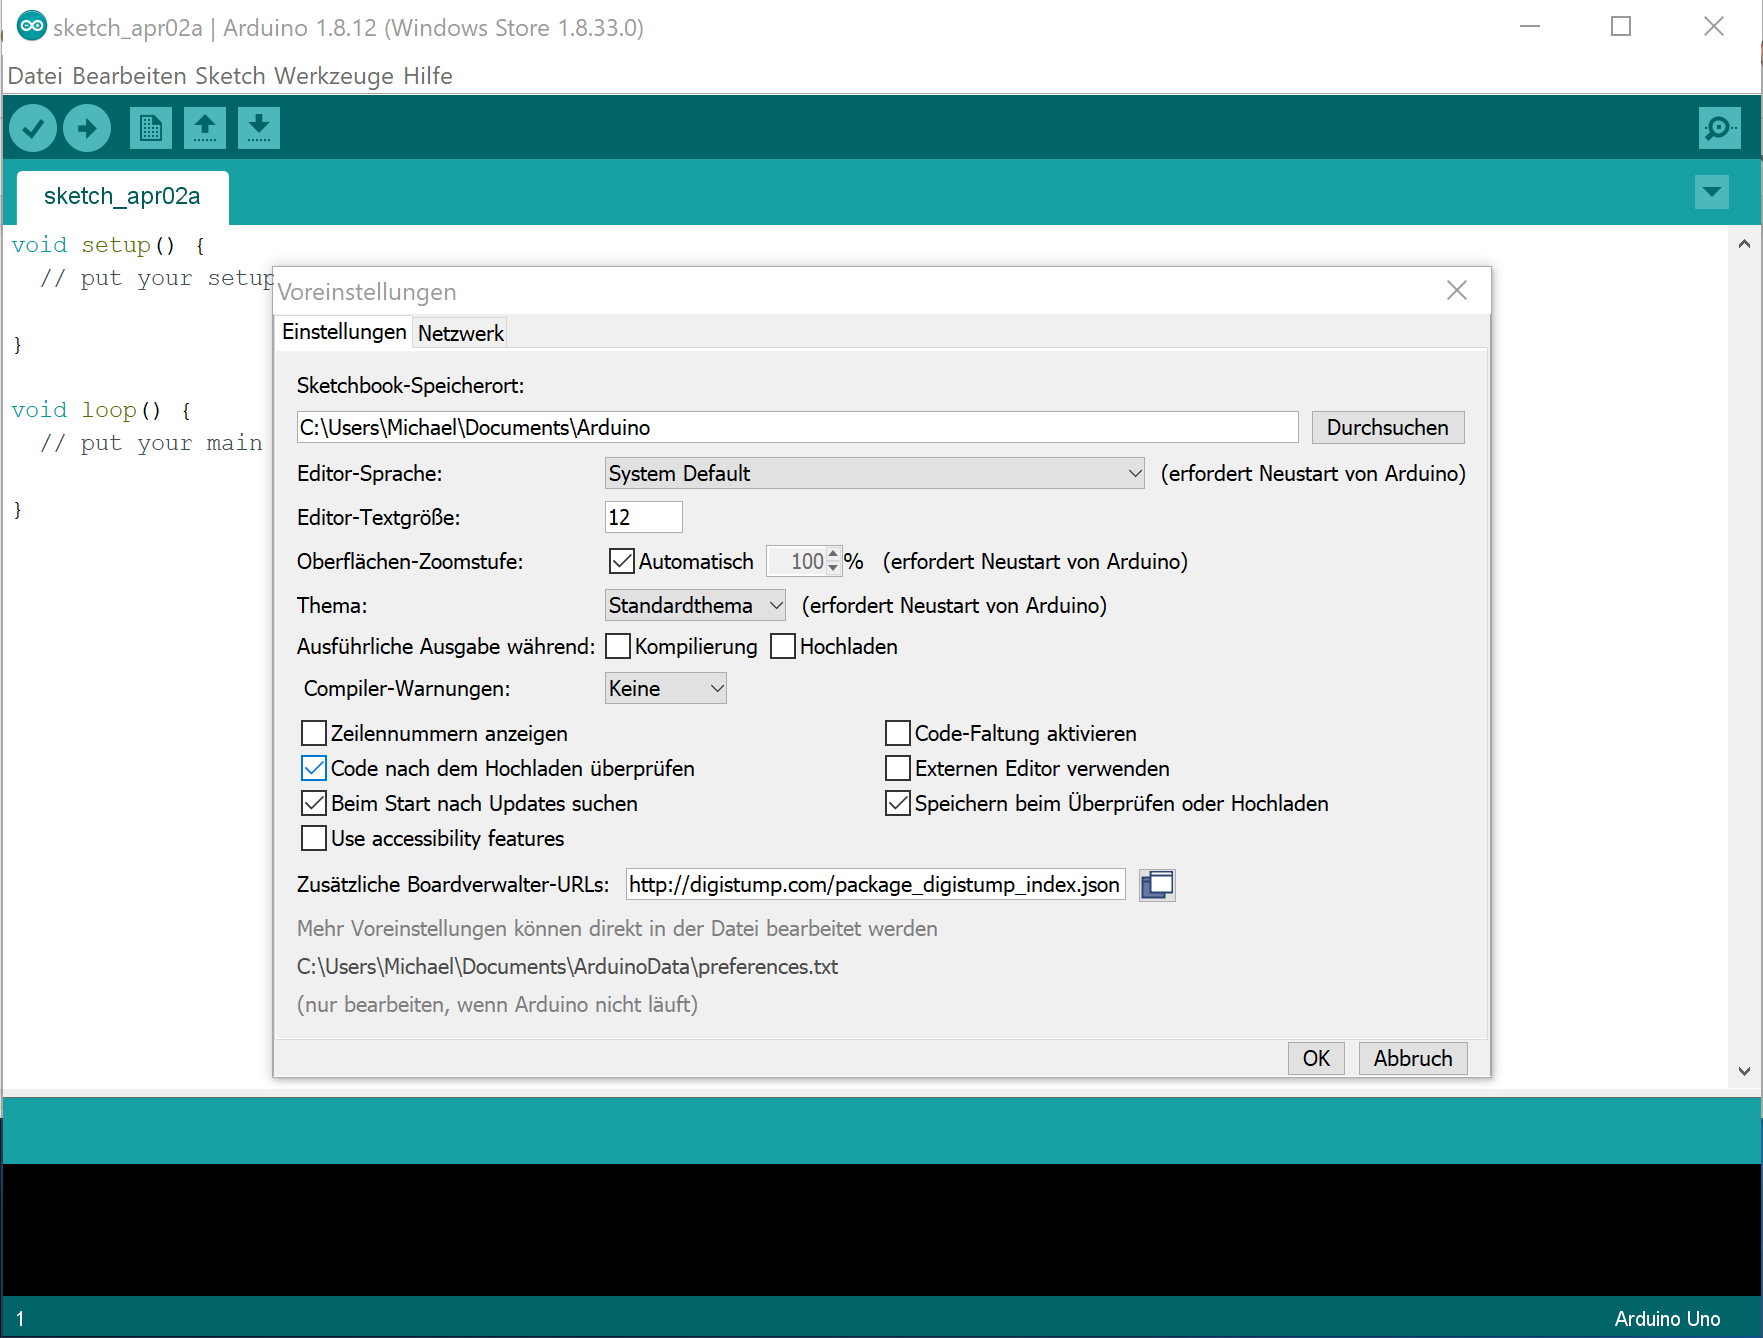The width and height of the screenshot is (1763, 1338).
Task: Toggle the Automatisch zoom checkbox
Action: click(x=622, y=561)
